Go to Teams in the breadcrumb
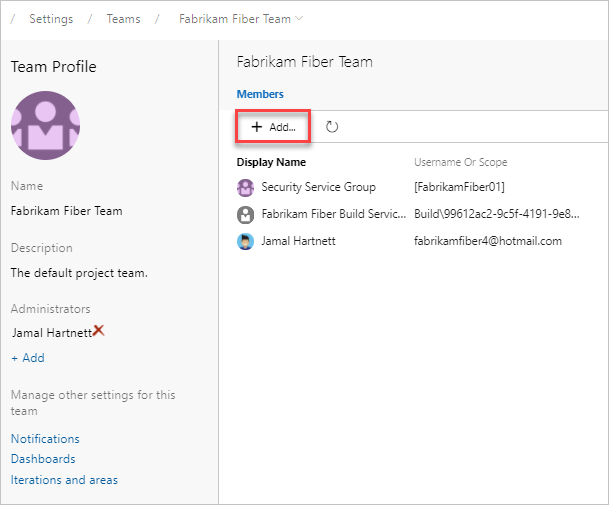Image resolution: width=609 pixels, height=505 pixels. (x=124, y=19)
